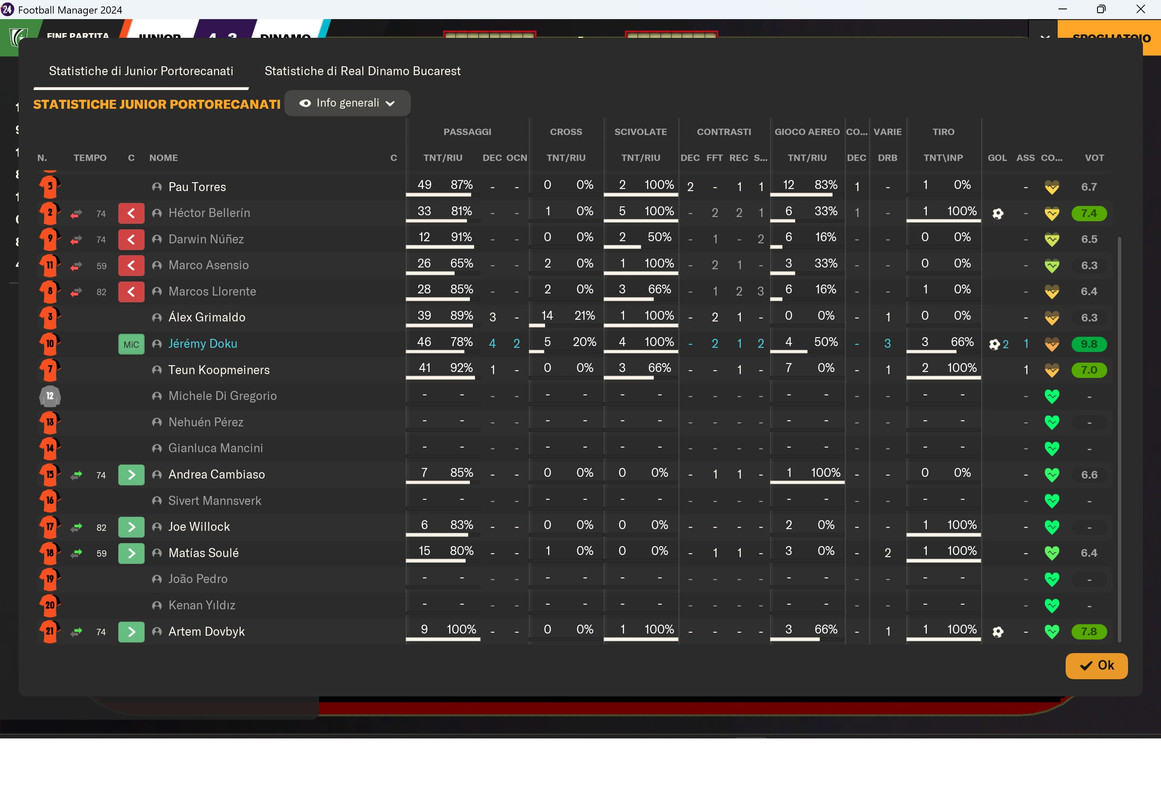Click the goal ball icon in Héctor Bellerín row
This screenshot has height=800, width=1161.
click(997, 213)
